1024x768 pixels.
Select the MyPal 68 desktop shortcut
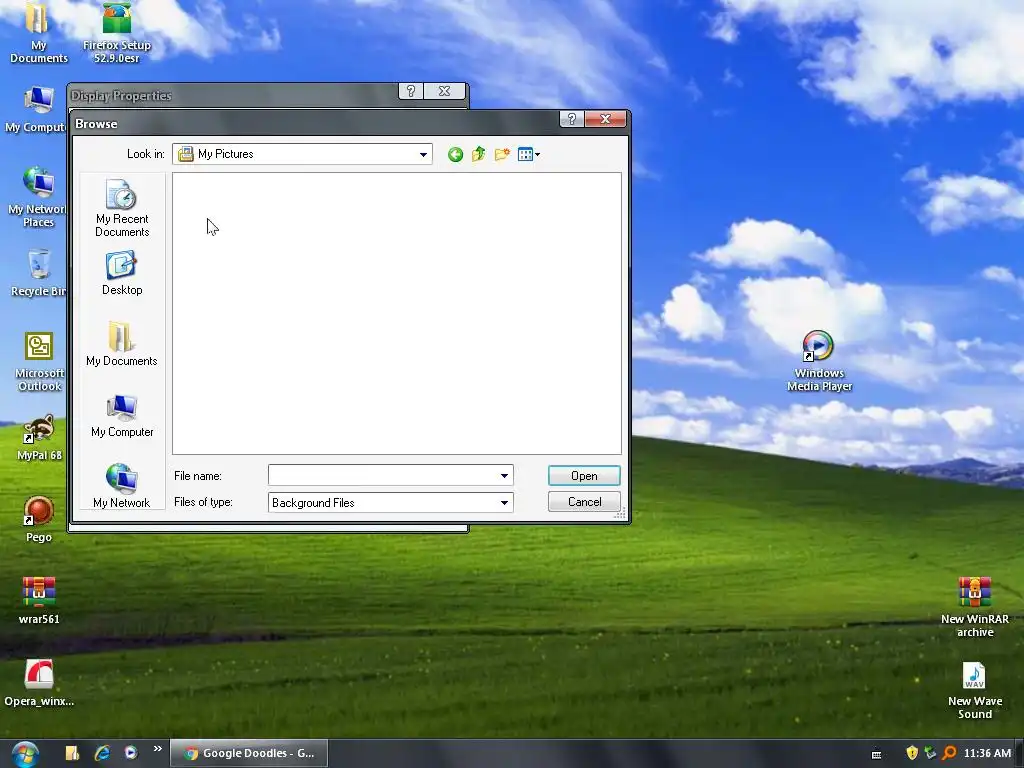39,438
